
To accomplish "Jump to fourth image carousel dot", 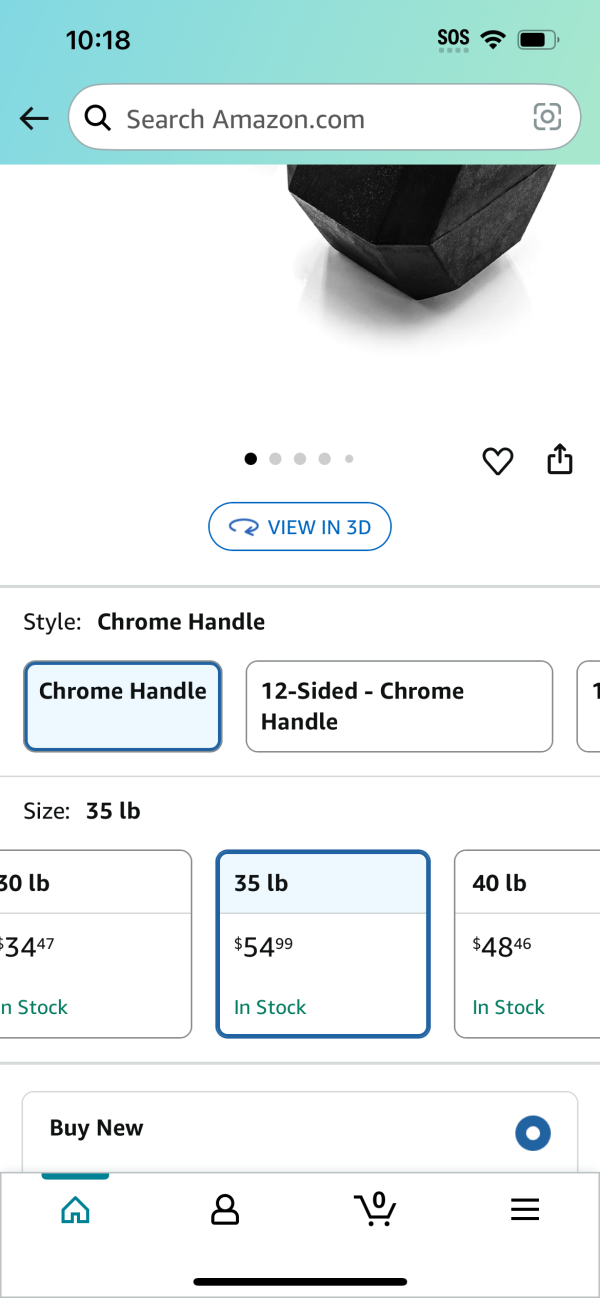I will tap(324, 459).
